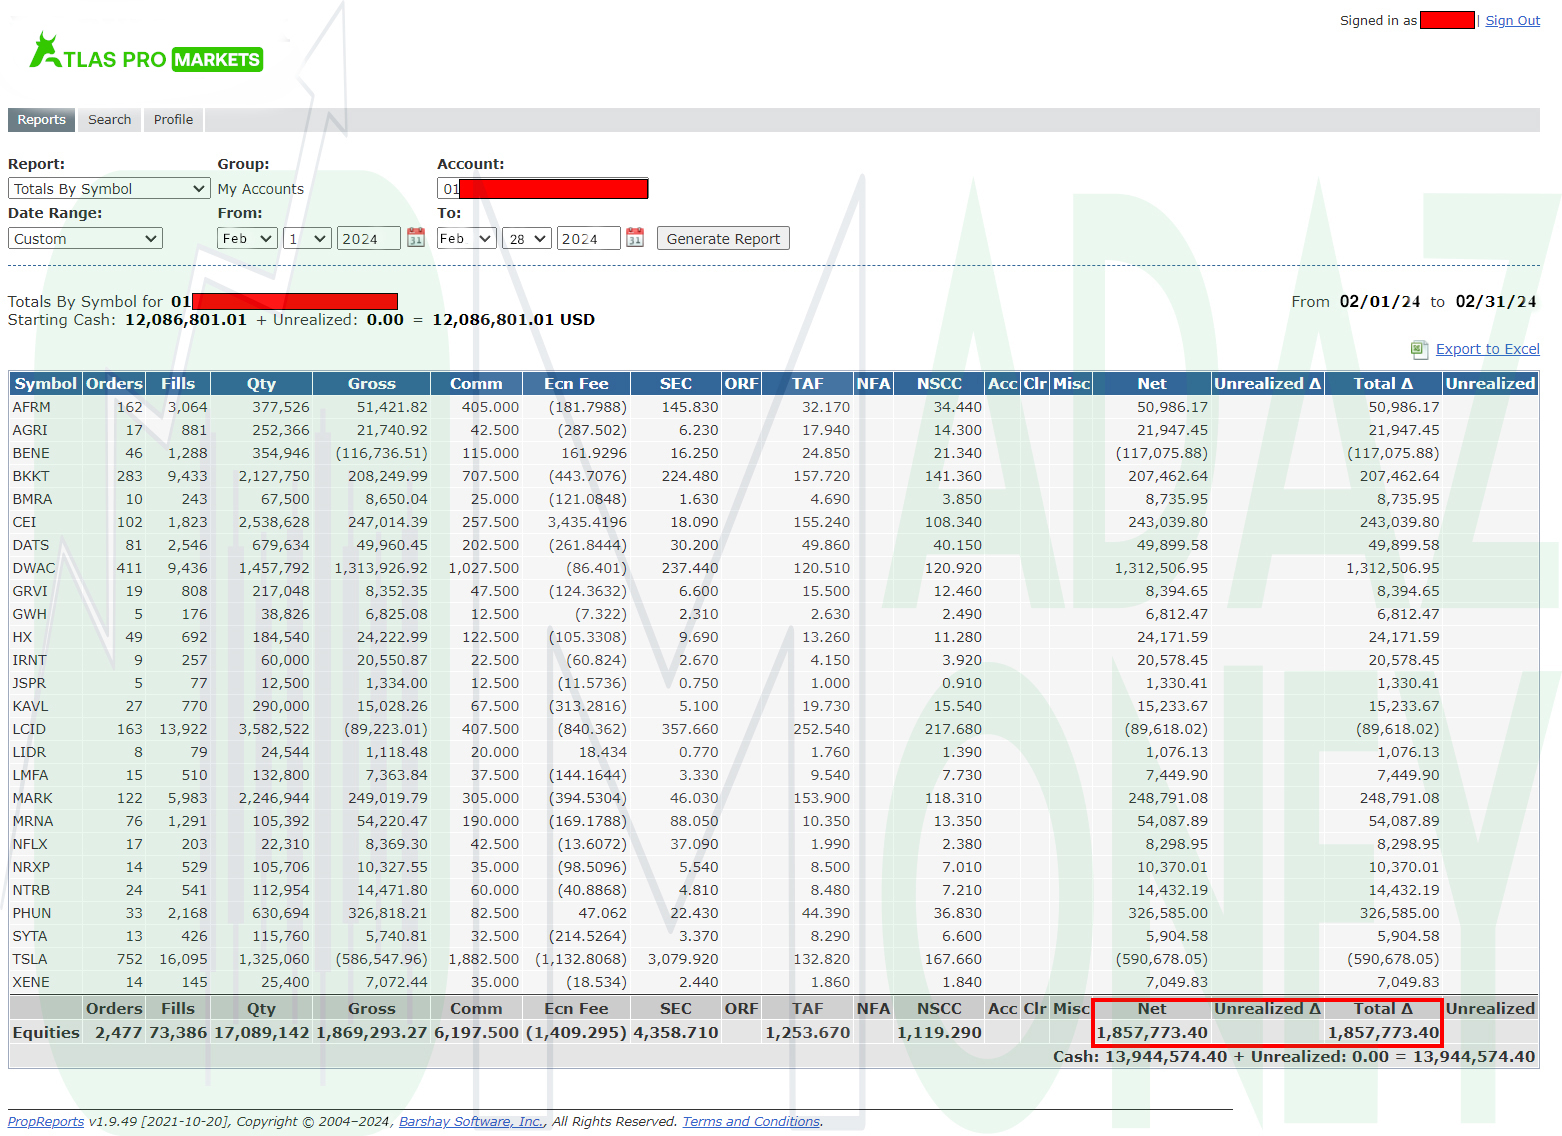1562x1136 pixels.
Task: Click the Sign Out link
Action: 1512,20
